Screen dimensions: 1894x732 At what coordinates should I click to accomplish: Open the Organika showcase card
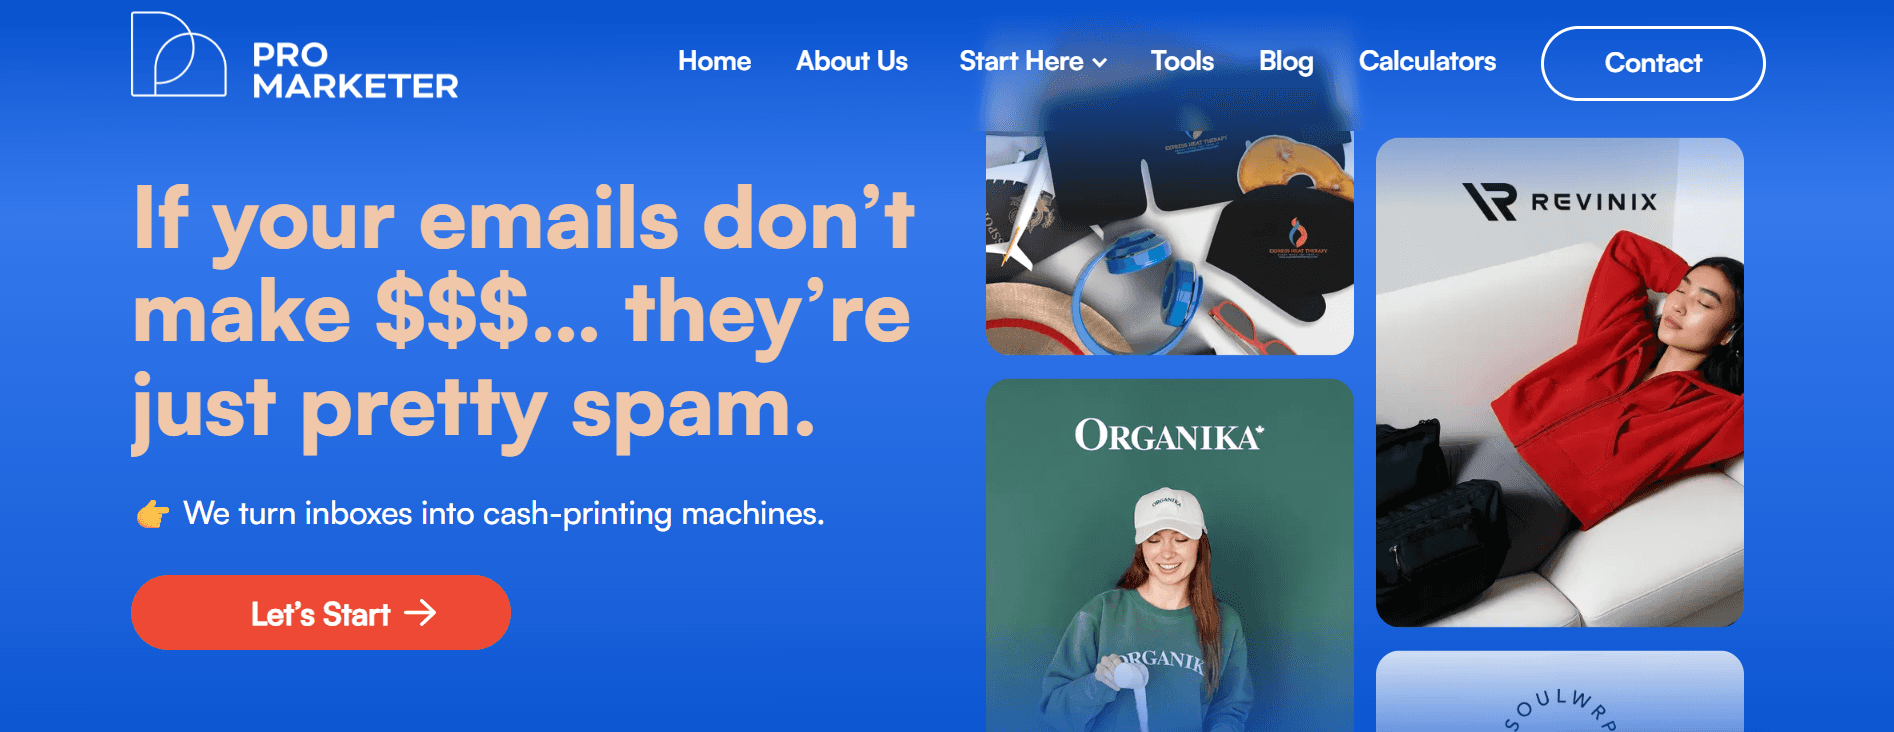tap(1170, 555)
